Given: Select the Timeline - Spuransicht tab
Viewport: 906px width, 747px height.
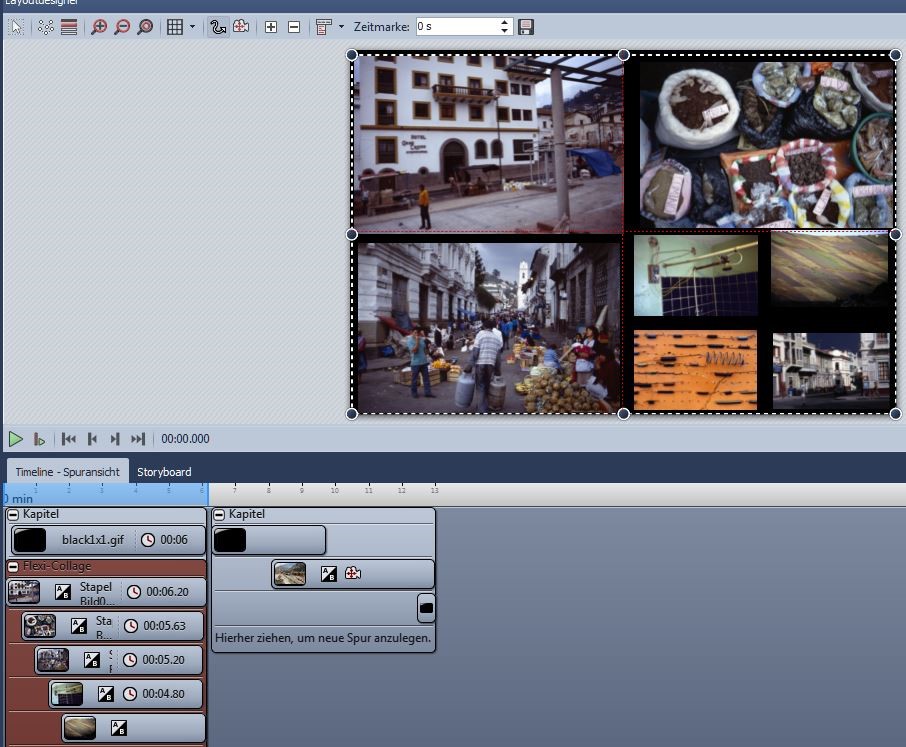Looking at the screenshot, I should pyautogui.click(x=67, y=471).
